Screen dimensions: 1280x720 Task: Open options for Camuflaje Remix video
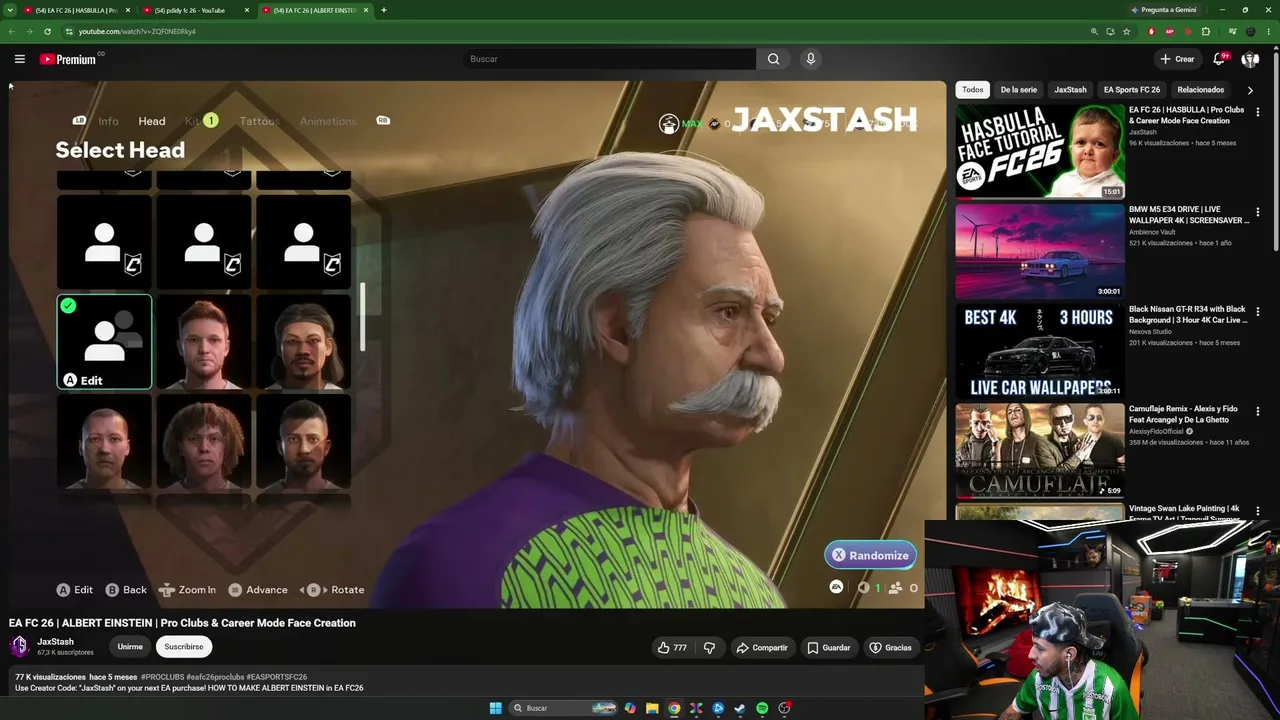(x=1258, y=411)
